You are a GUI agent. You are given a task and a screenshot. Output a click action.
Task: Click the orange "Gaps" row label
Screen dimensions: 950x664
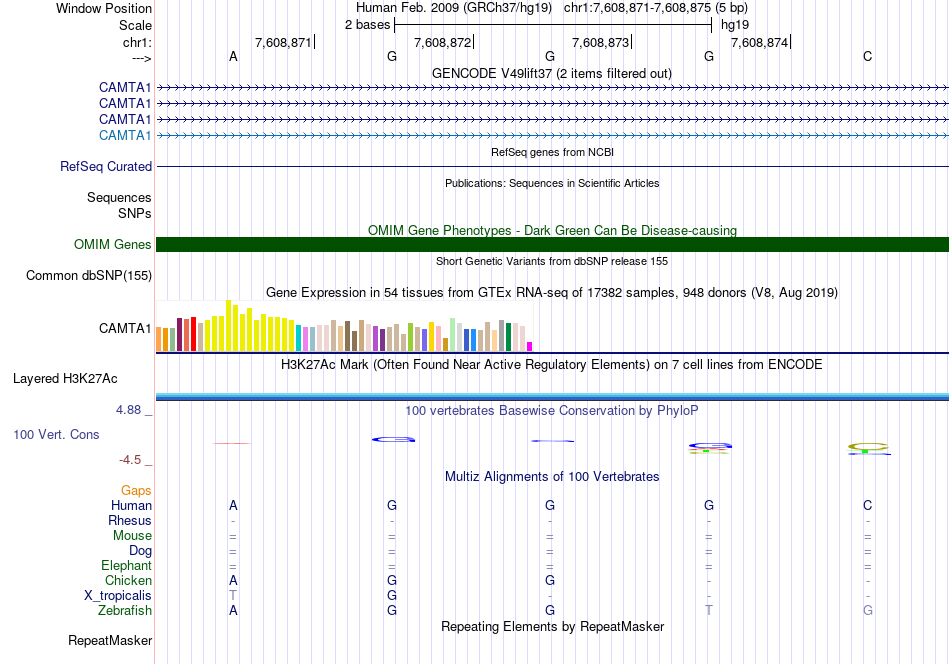(136, 490)
